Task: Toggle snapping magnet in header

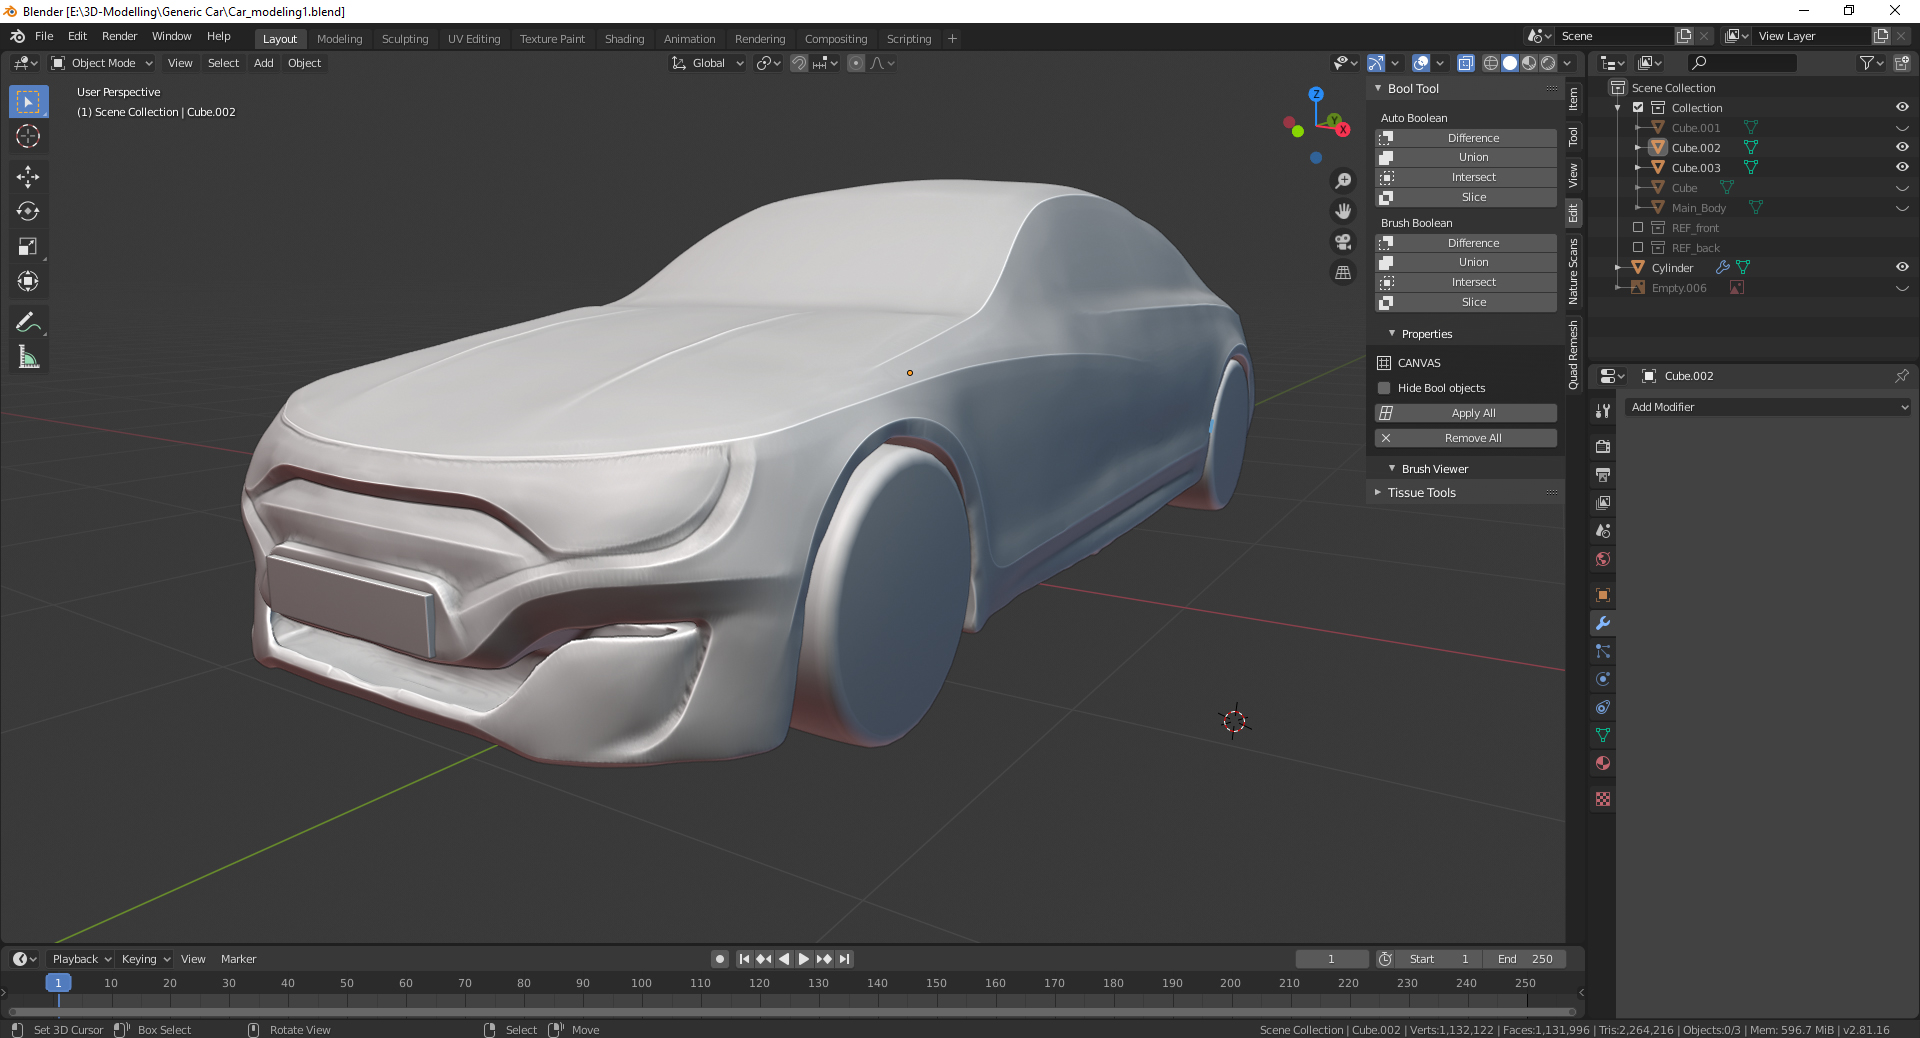Action: point(798,63)
